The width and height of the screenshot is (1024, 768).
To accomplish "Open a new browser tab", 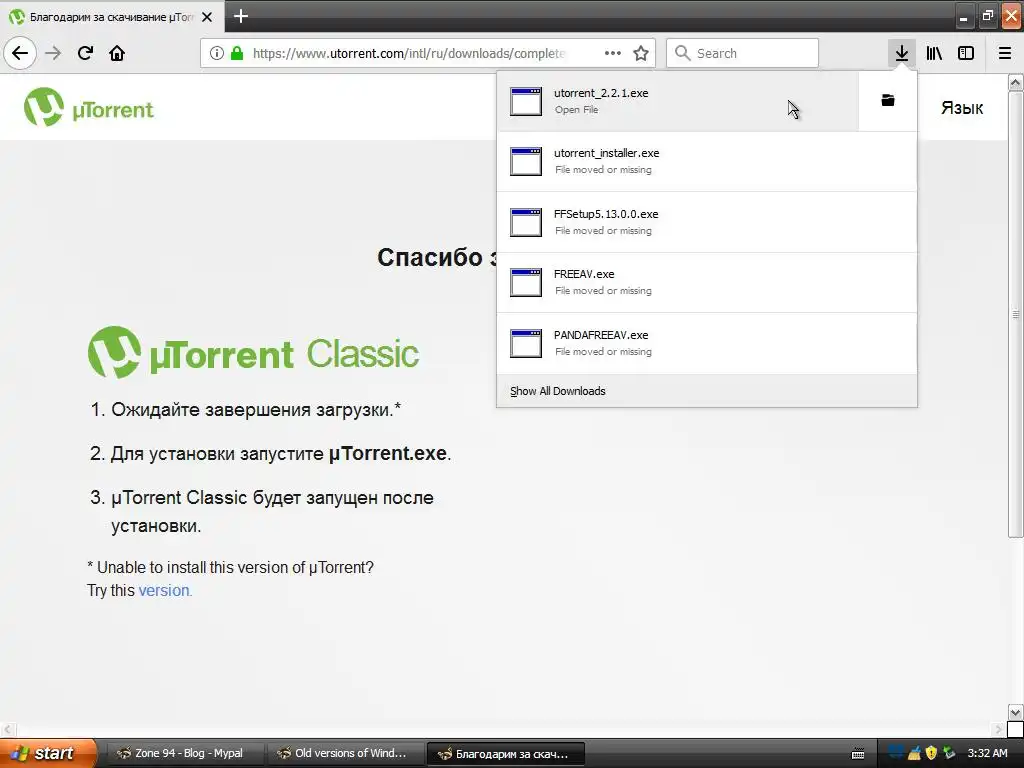I will [x=240, y=16].
